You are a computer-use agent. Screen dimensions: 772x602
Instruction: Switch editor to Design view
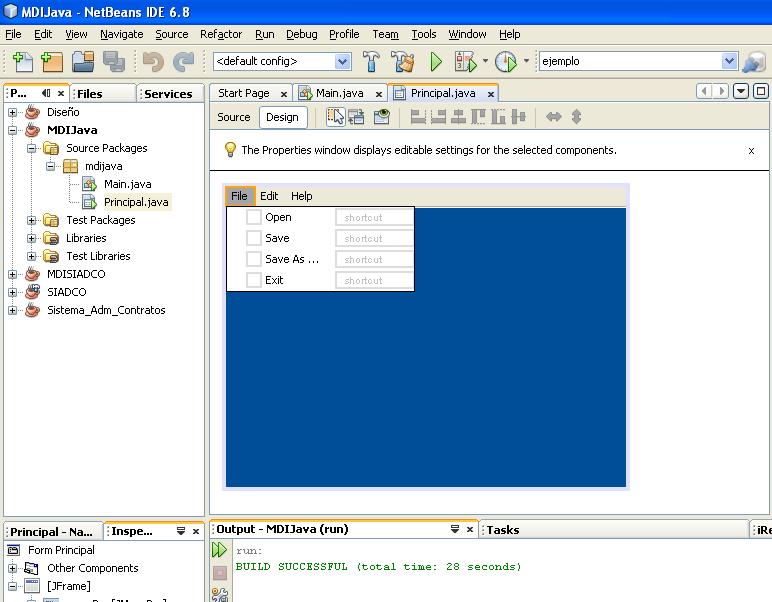[283, 117]
